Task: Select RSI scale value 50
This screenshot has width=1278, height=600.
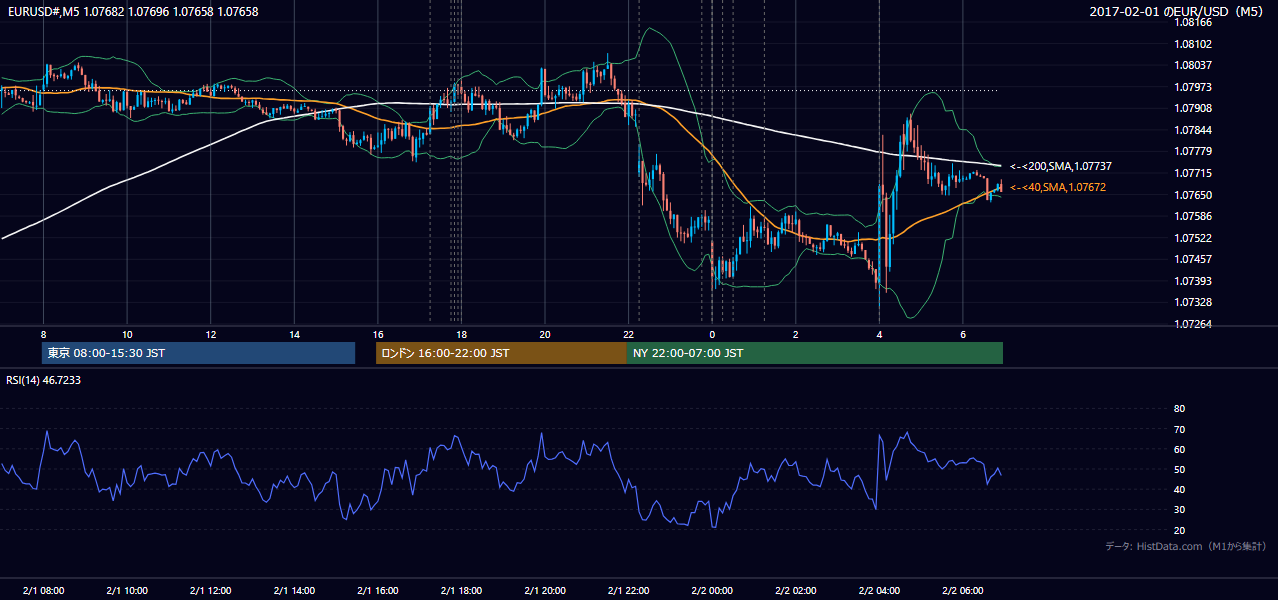Action: click(1179, 470)
